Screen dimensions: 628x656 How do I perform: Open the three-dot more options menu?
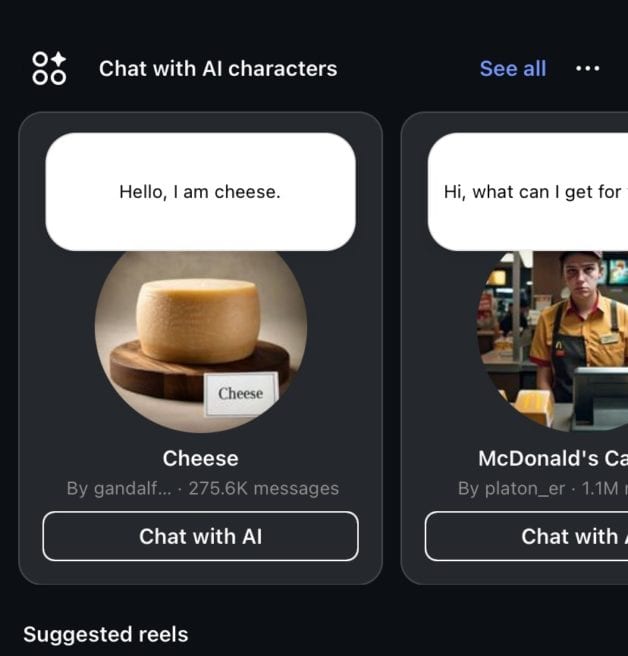pos(587,69)
